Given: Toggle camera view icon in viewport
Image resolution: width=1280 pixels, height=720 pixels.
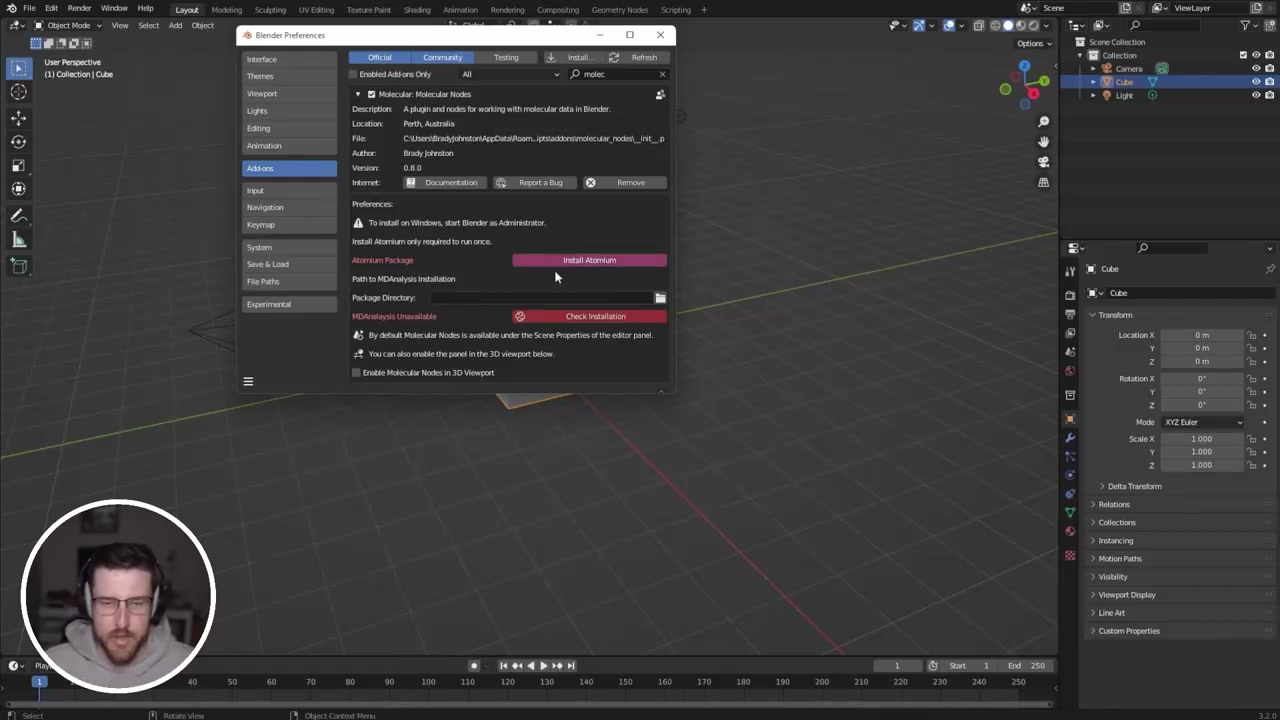Looking at the screenshot, I should [x=1043, y=162].
